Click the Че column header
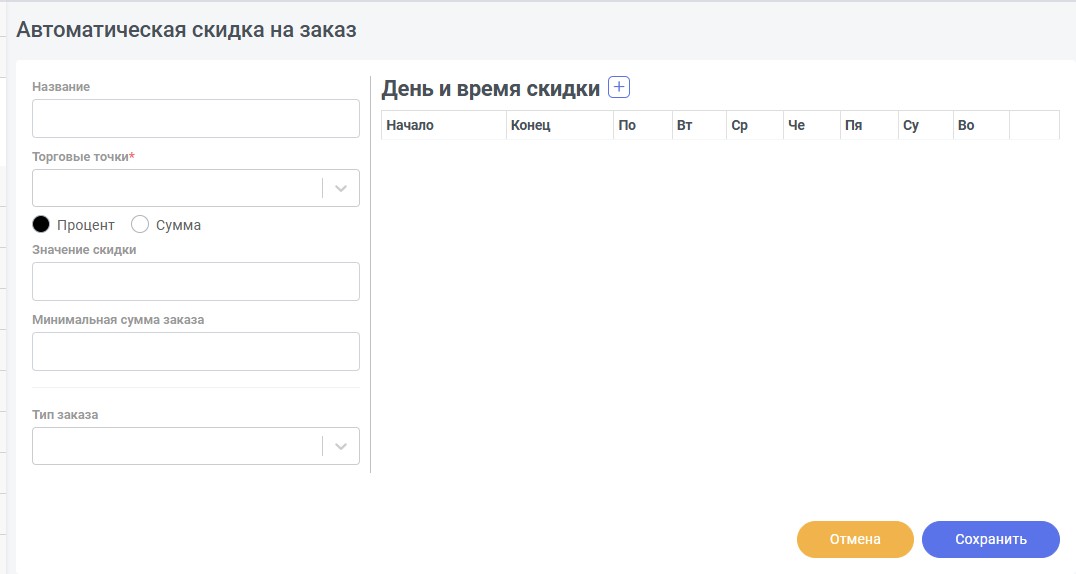Viewport: 1076px width, 574px height. 812,125
